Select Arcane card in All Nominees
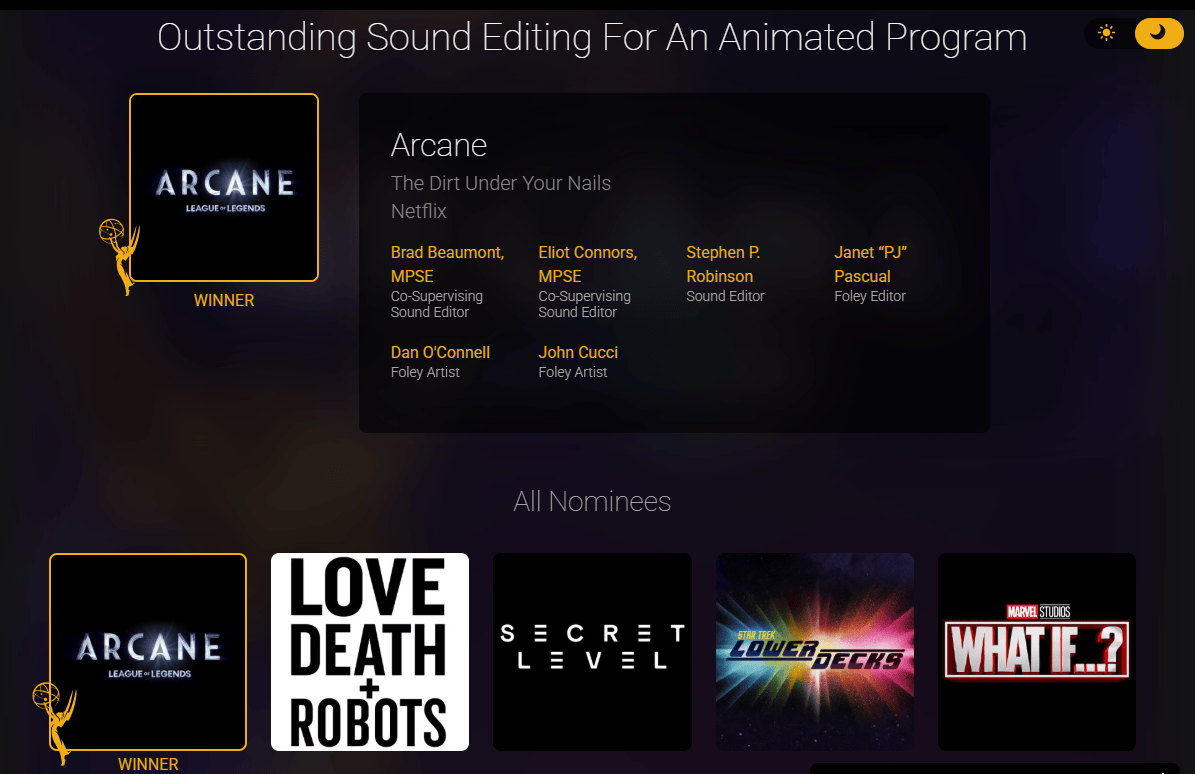Viewport: 1195px width, 774px height. point(148,652)
